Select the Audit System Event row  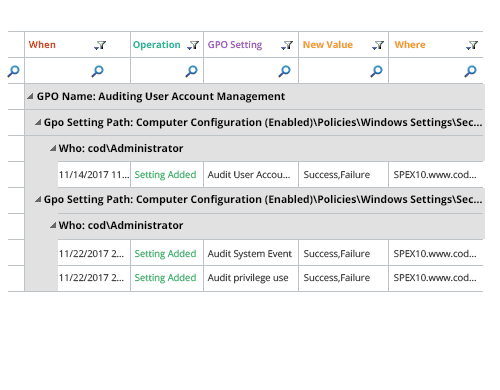[x=270, y=253]
